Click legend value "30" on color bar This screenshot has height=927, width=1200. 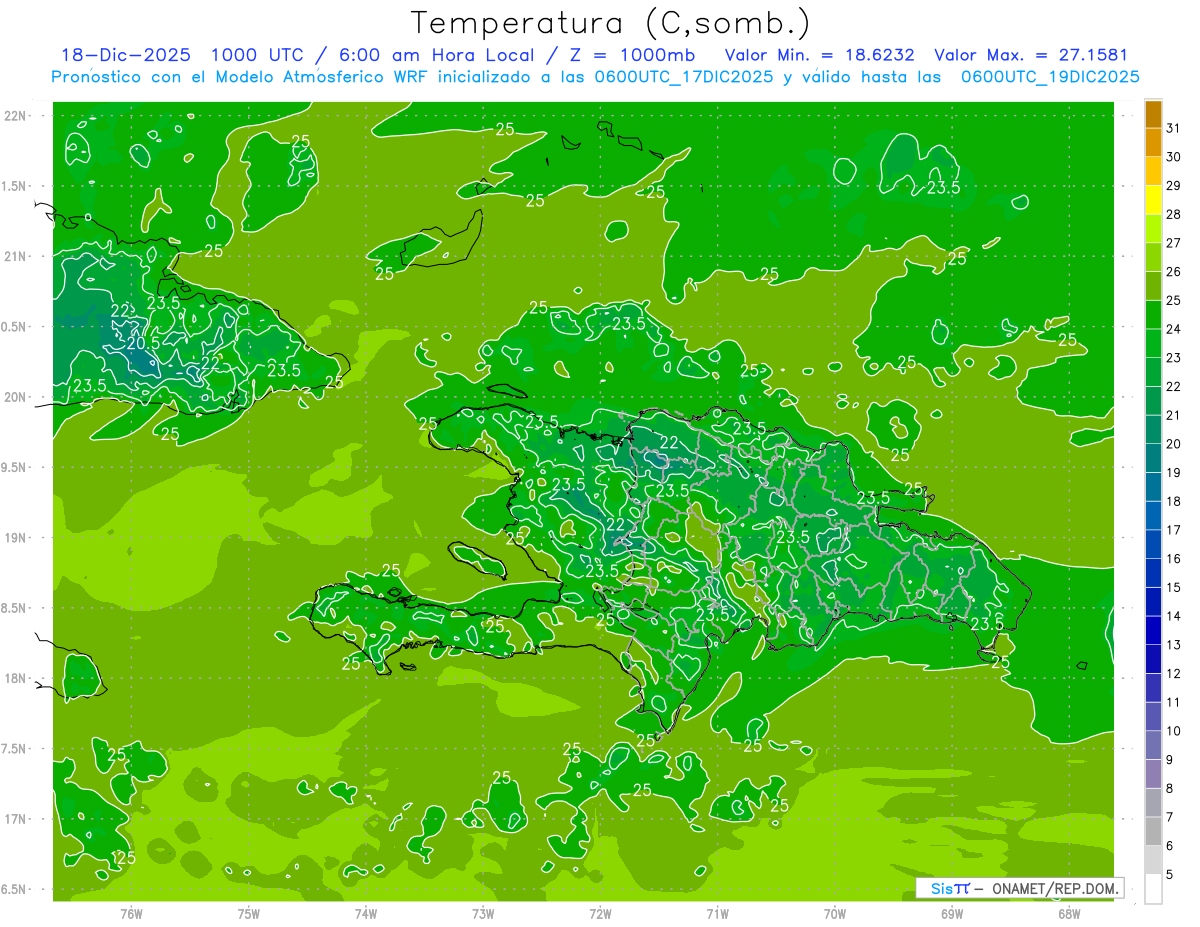pos(1174,157)
